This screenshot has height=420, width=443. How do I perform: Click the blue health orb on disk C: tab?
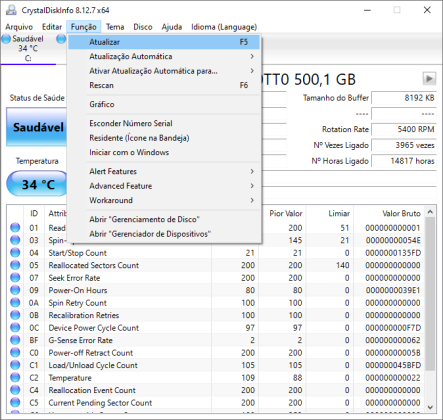coord(6,39)
